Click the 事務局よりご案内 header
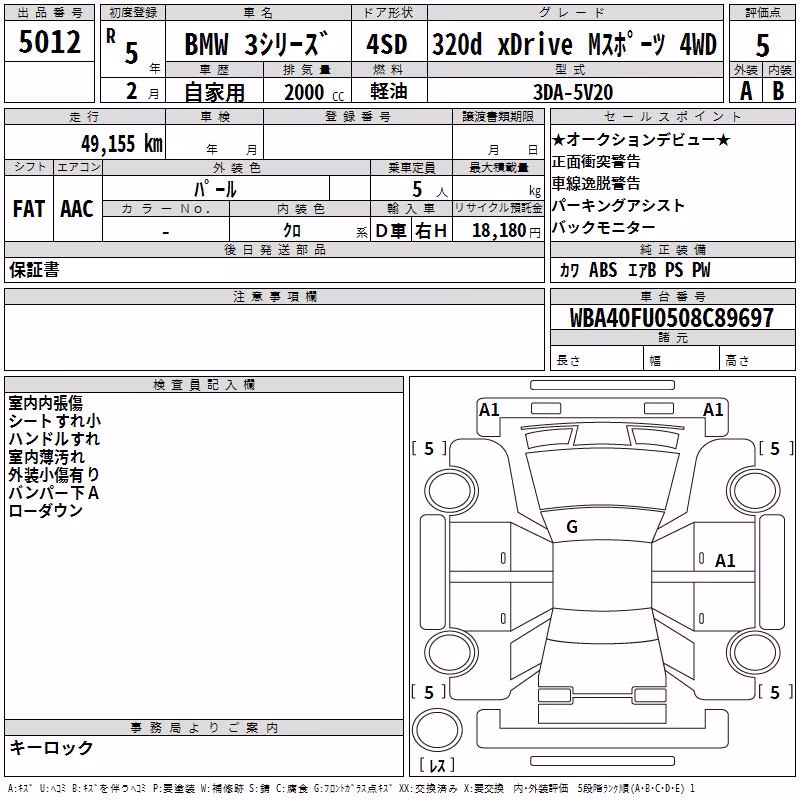 (x=204, y=728)
